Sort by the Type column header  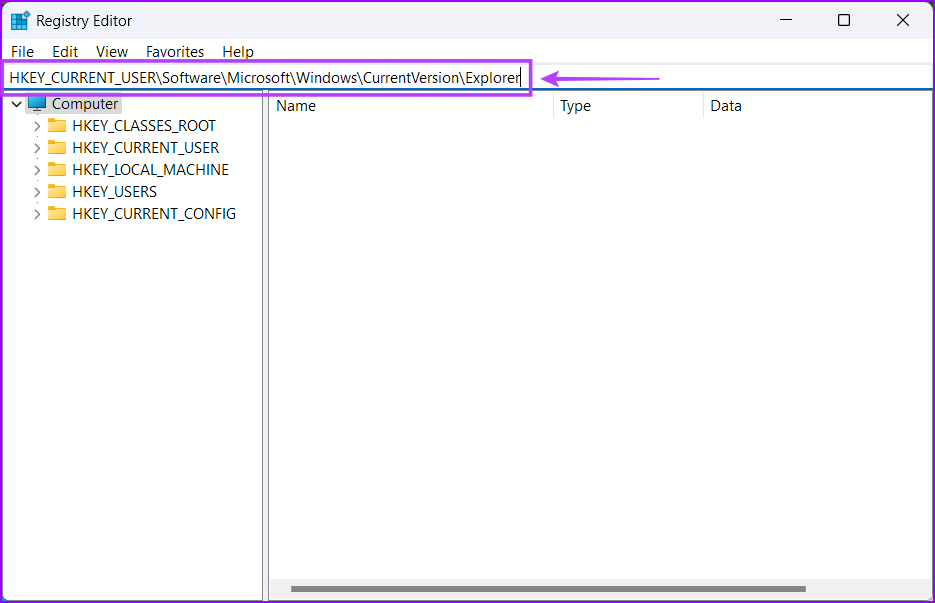click(x=629, y=106)
